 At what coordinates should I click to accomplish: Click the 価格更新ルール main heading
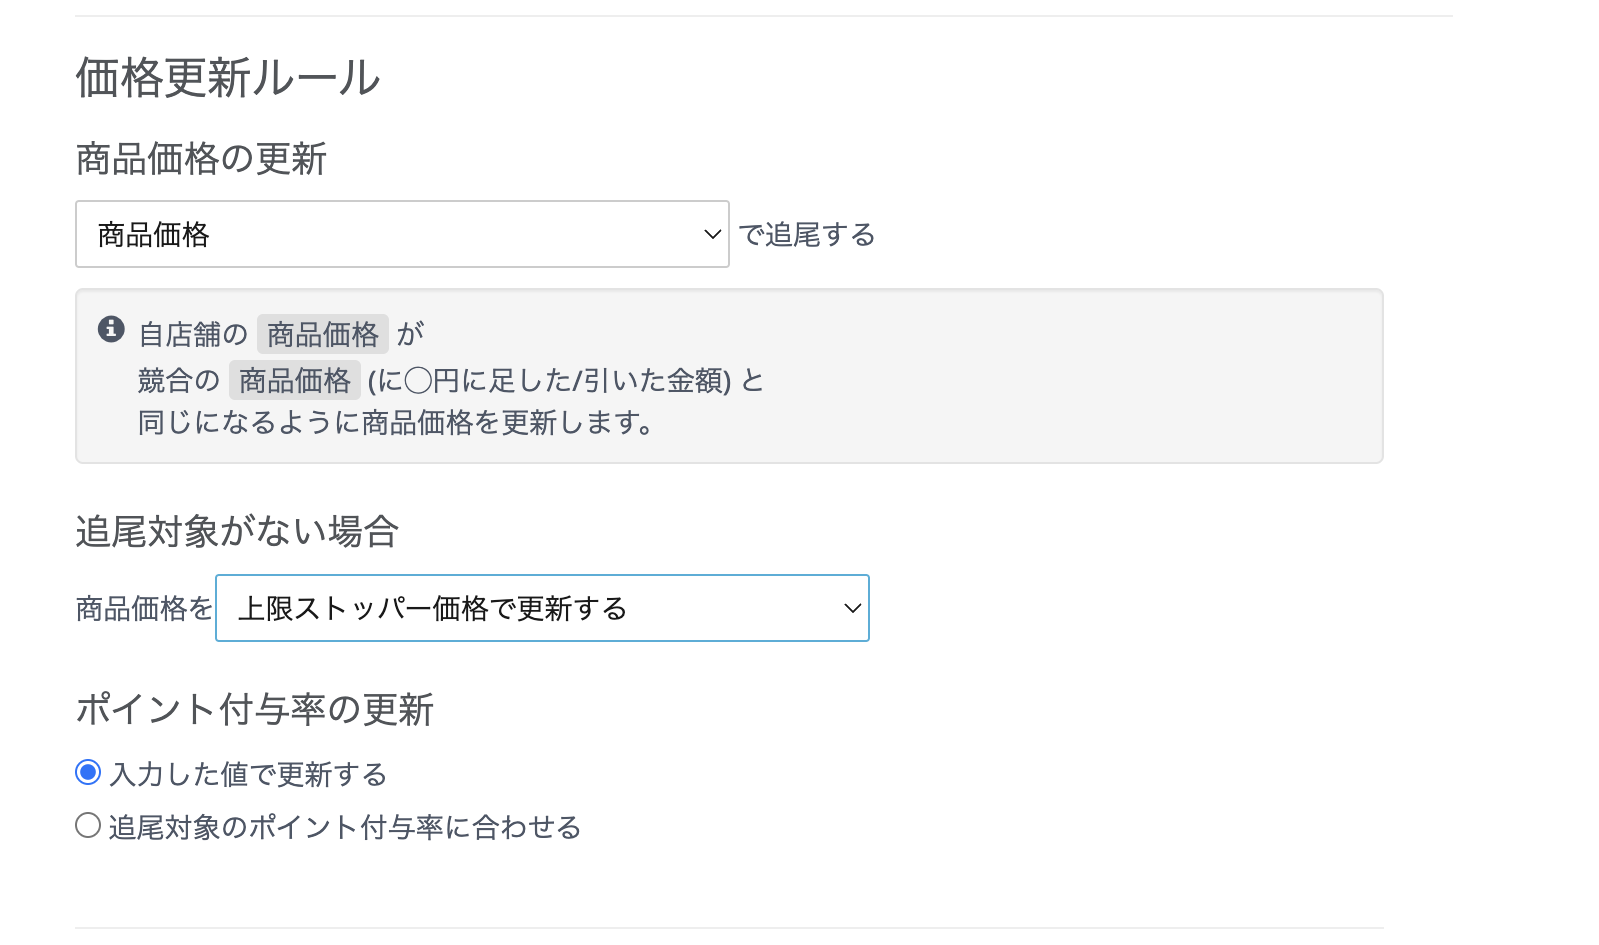click(x=228, y=78)
